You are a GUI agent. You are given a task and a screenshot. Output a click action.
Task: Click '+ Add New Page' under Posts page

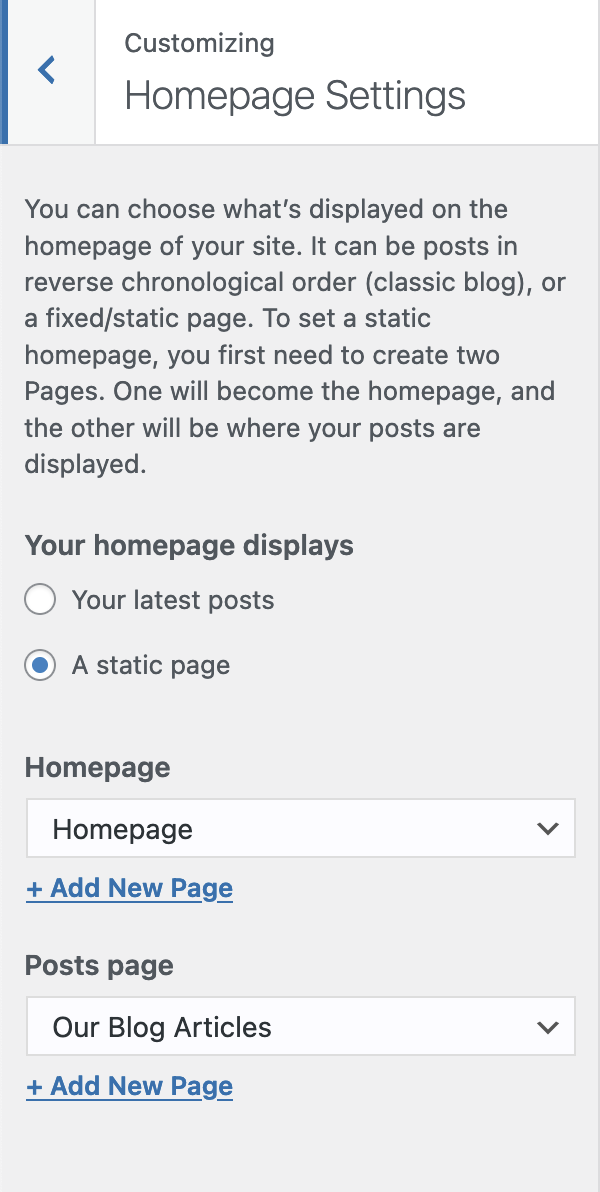coord(129,1086)
